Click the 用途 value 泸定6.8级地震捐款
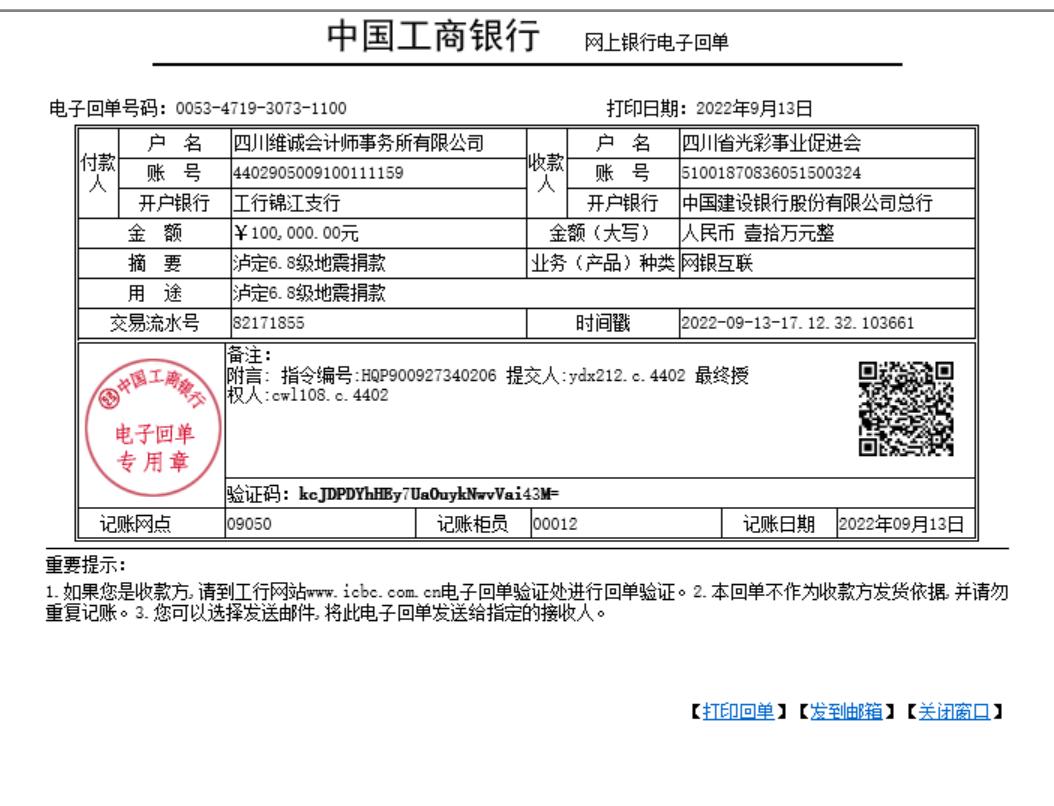The height and width of the screenshot is (806, 1054). coord(309,293)
